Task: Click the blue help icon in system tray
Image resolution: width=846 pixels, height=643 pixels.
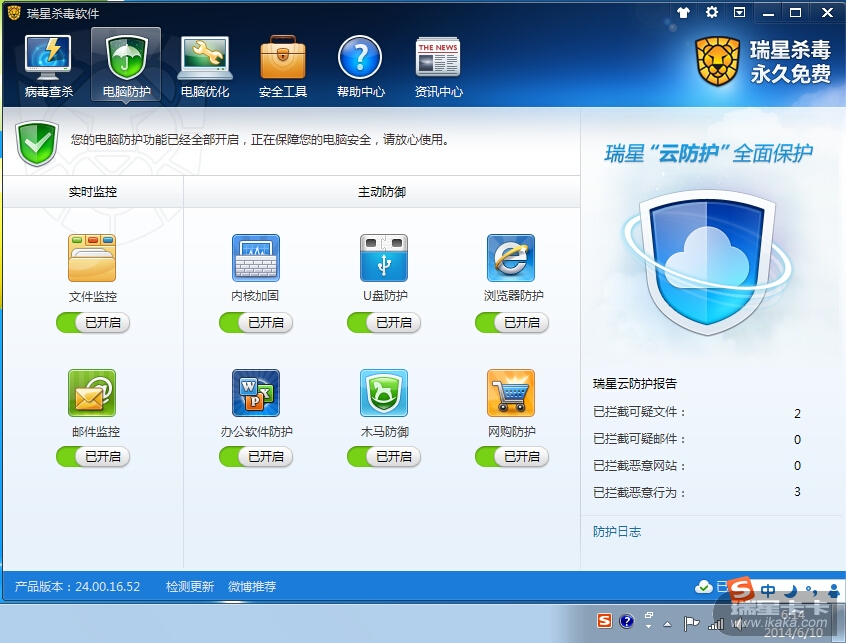Action: [626, 621]
